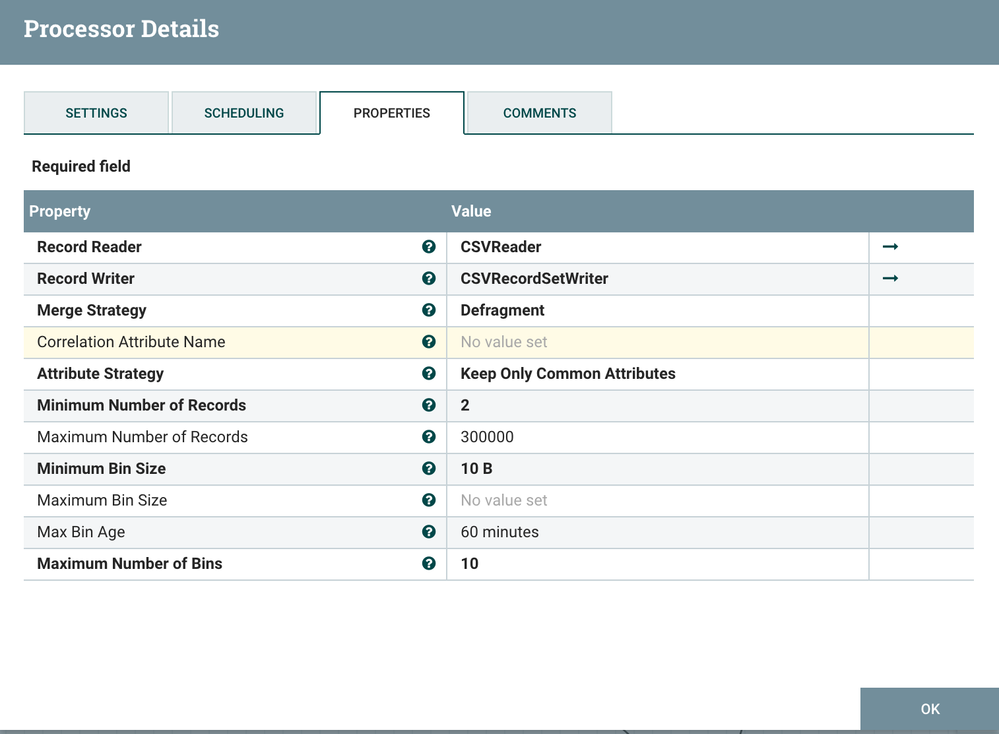Click help icon for Record Writer

click(429, 279)
